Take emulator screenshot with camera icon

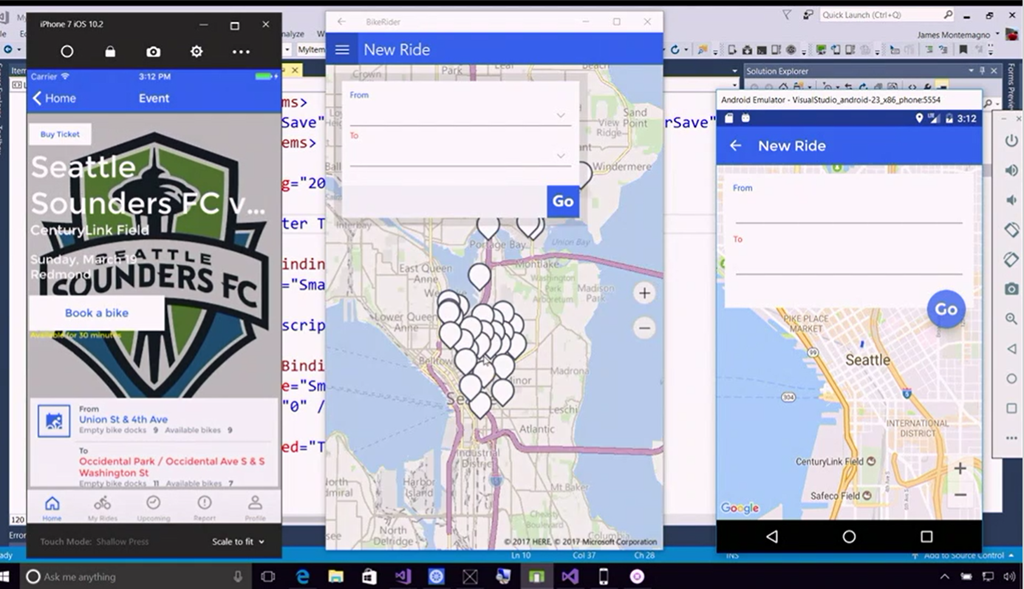tap(1012, 289)
